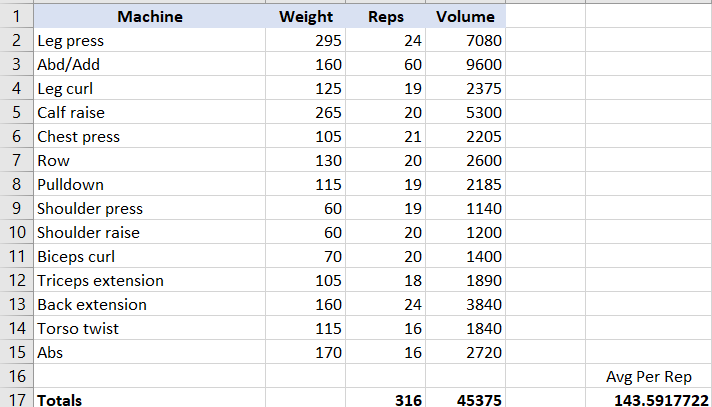Image resolution: width=712 pixels, height=407 pixels.
Task: Click the Weight header cell
Action: [x=306, y=17]
